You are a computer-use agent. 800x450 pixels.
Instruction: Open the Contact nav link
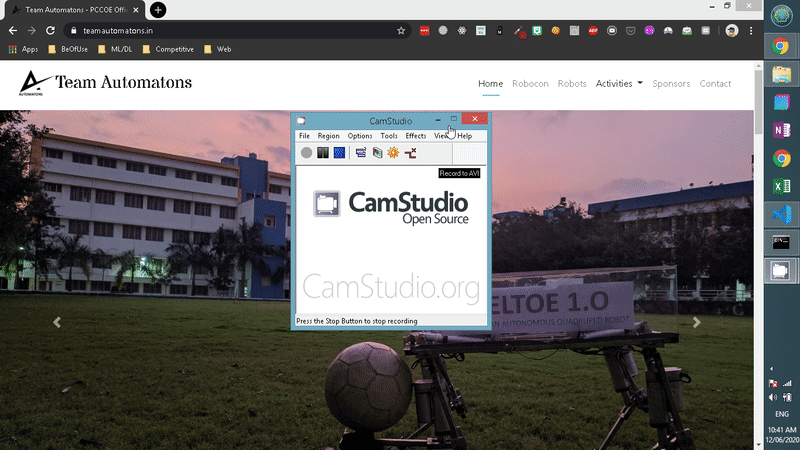715,84
